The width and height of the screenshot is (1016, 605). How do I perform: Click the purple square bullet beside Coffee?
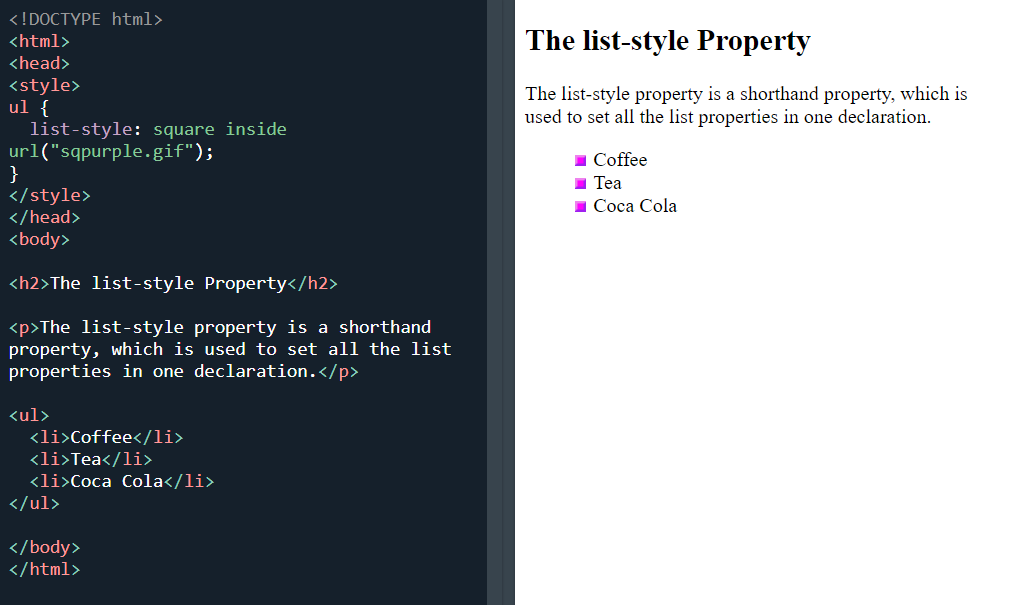point(580,160)
